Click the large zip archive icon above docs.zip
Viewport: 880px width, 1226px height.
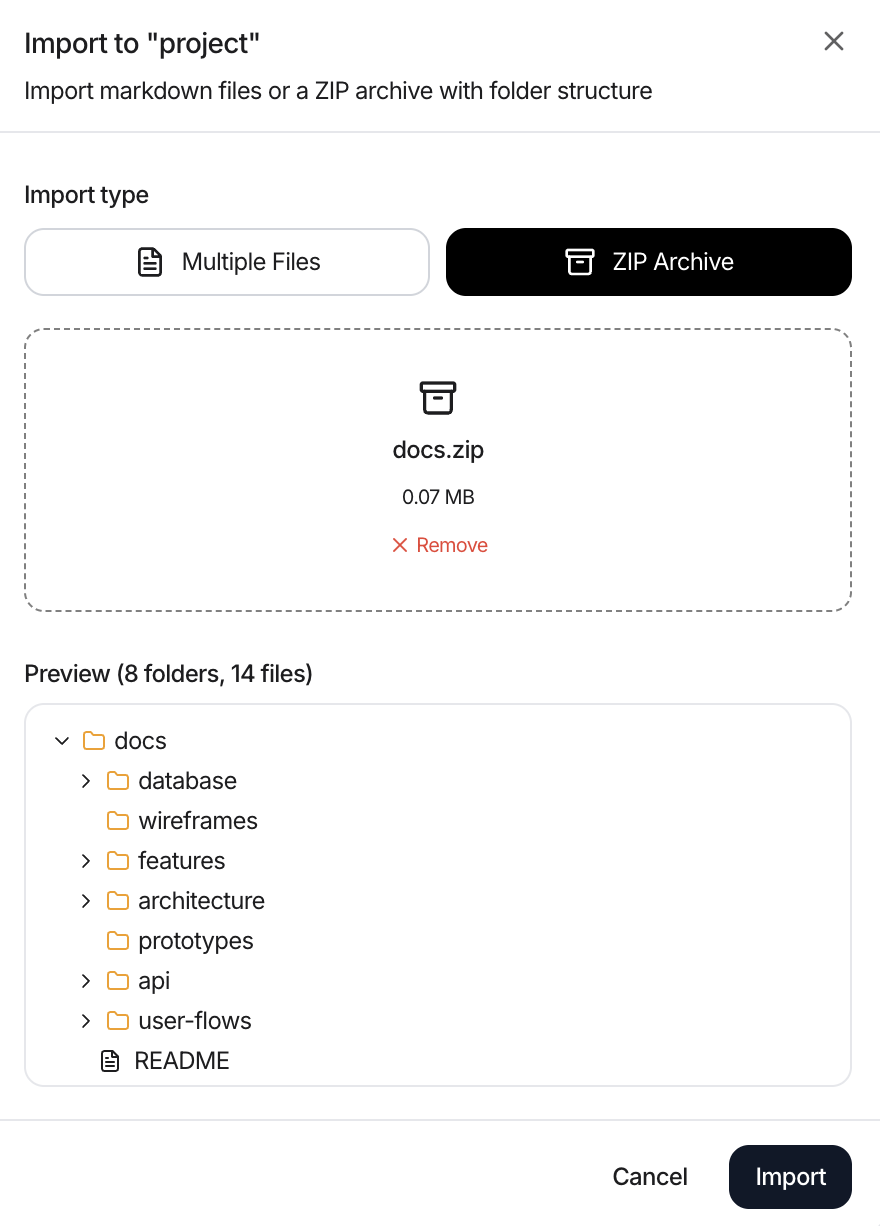(438, 397)
